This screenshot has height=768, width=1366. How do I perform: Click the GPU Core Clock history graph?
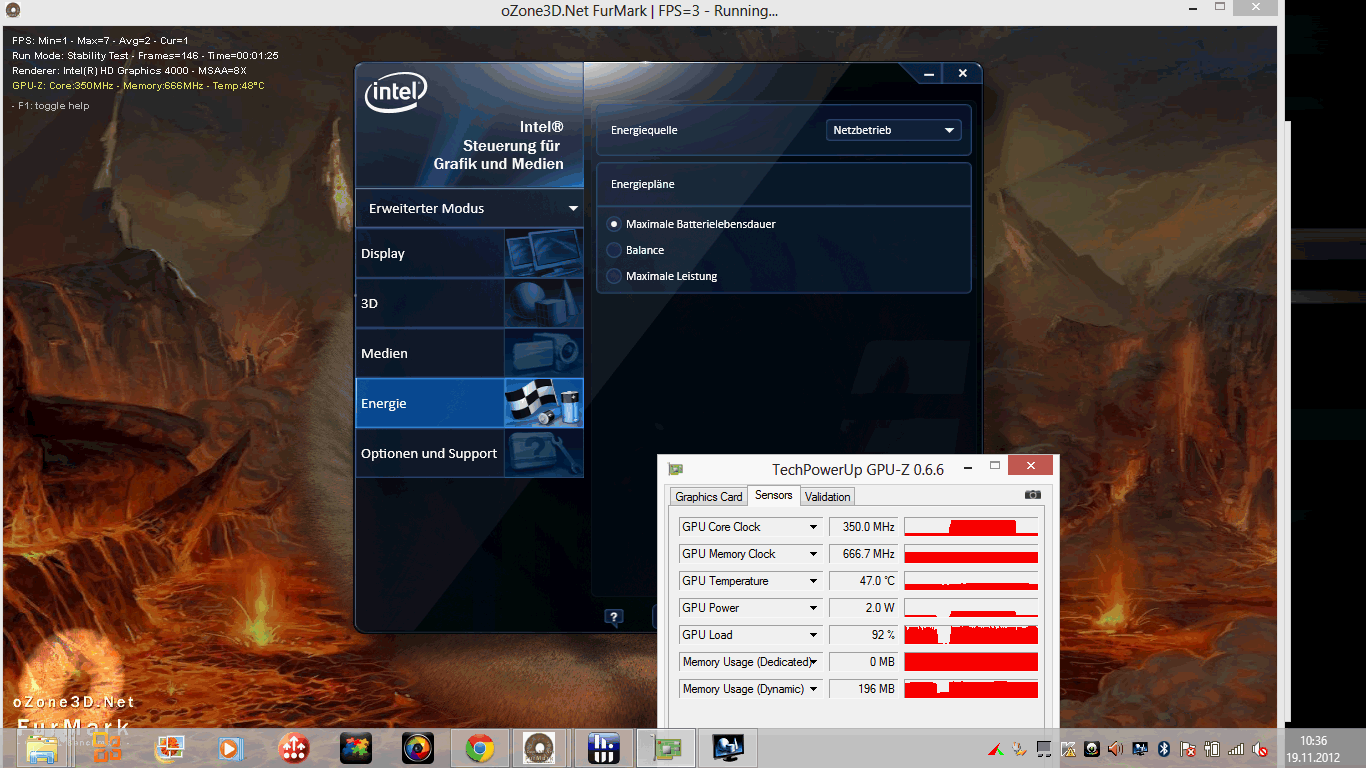971,527
